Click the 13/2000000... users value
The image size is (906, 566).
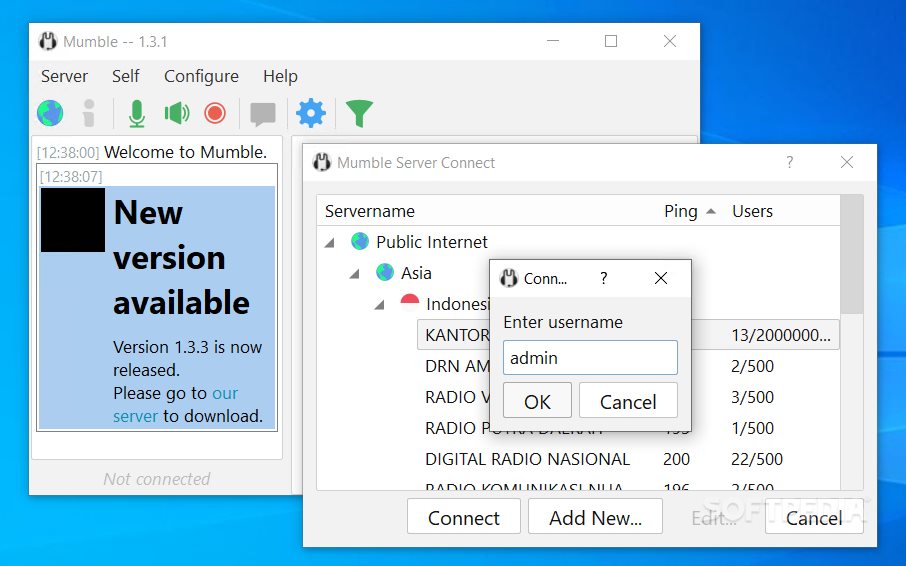click(x=781, y=335)
